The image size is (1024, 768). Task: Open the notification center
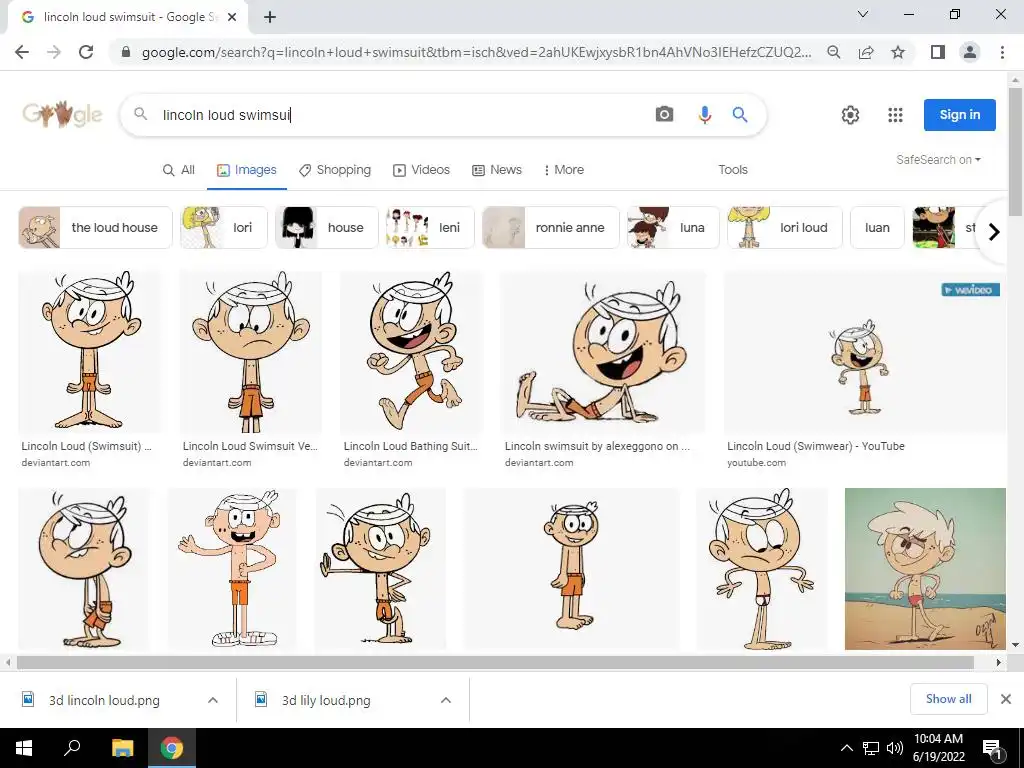click(x=992, y=748)
